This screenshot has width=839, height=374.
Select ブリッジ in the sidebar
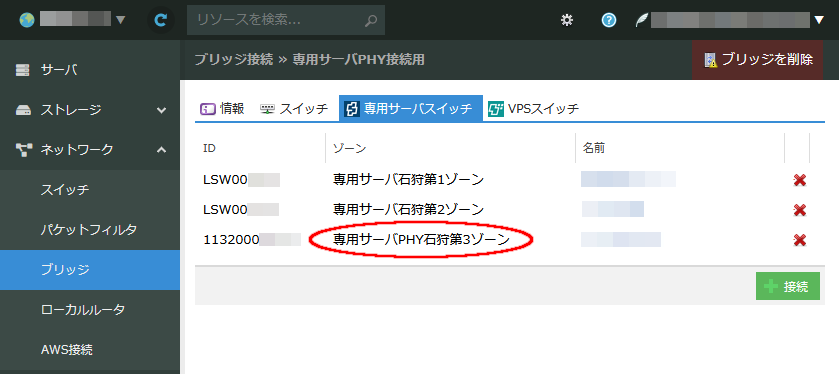(90, 270)
